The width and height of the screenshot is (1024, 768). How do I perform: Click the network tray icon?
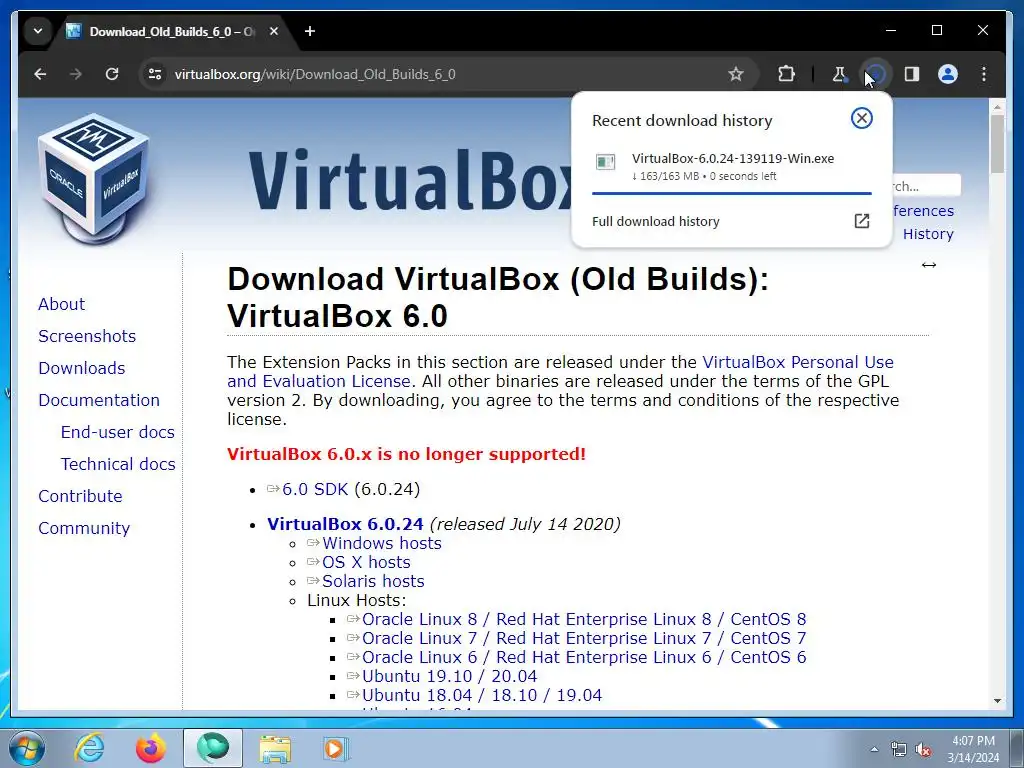tap(899, 750)
